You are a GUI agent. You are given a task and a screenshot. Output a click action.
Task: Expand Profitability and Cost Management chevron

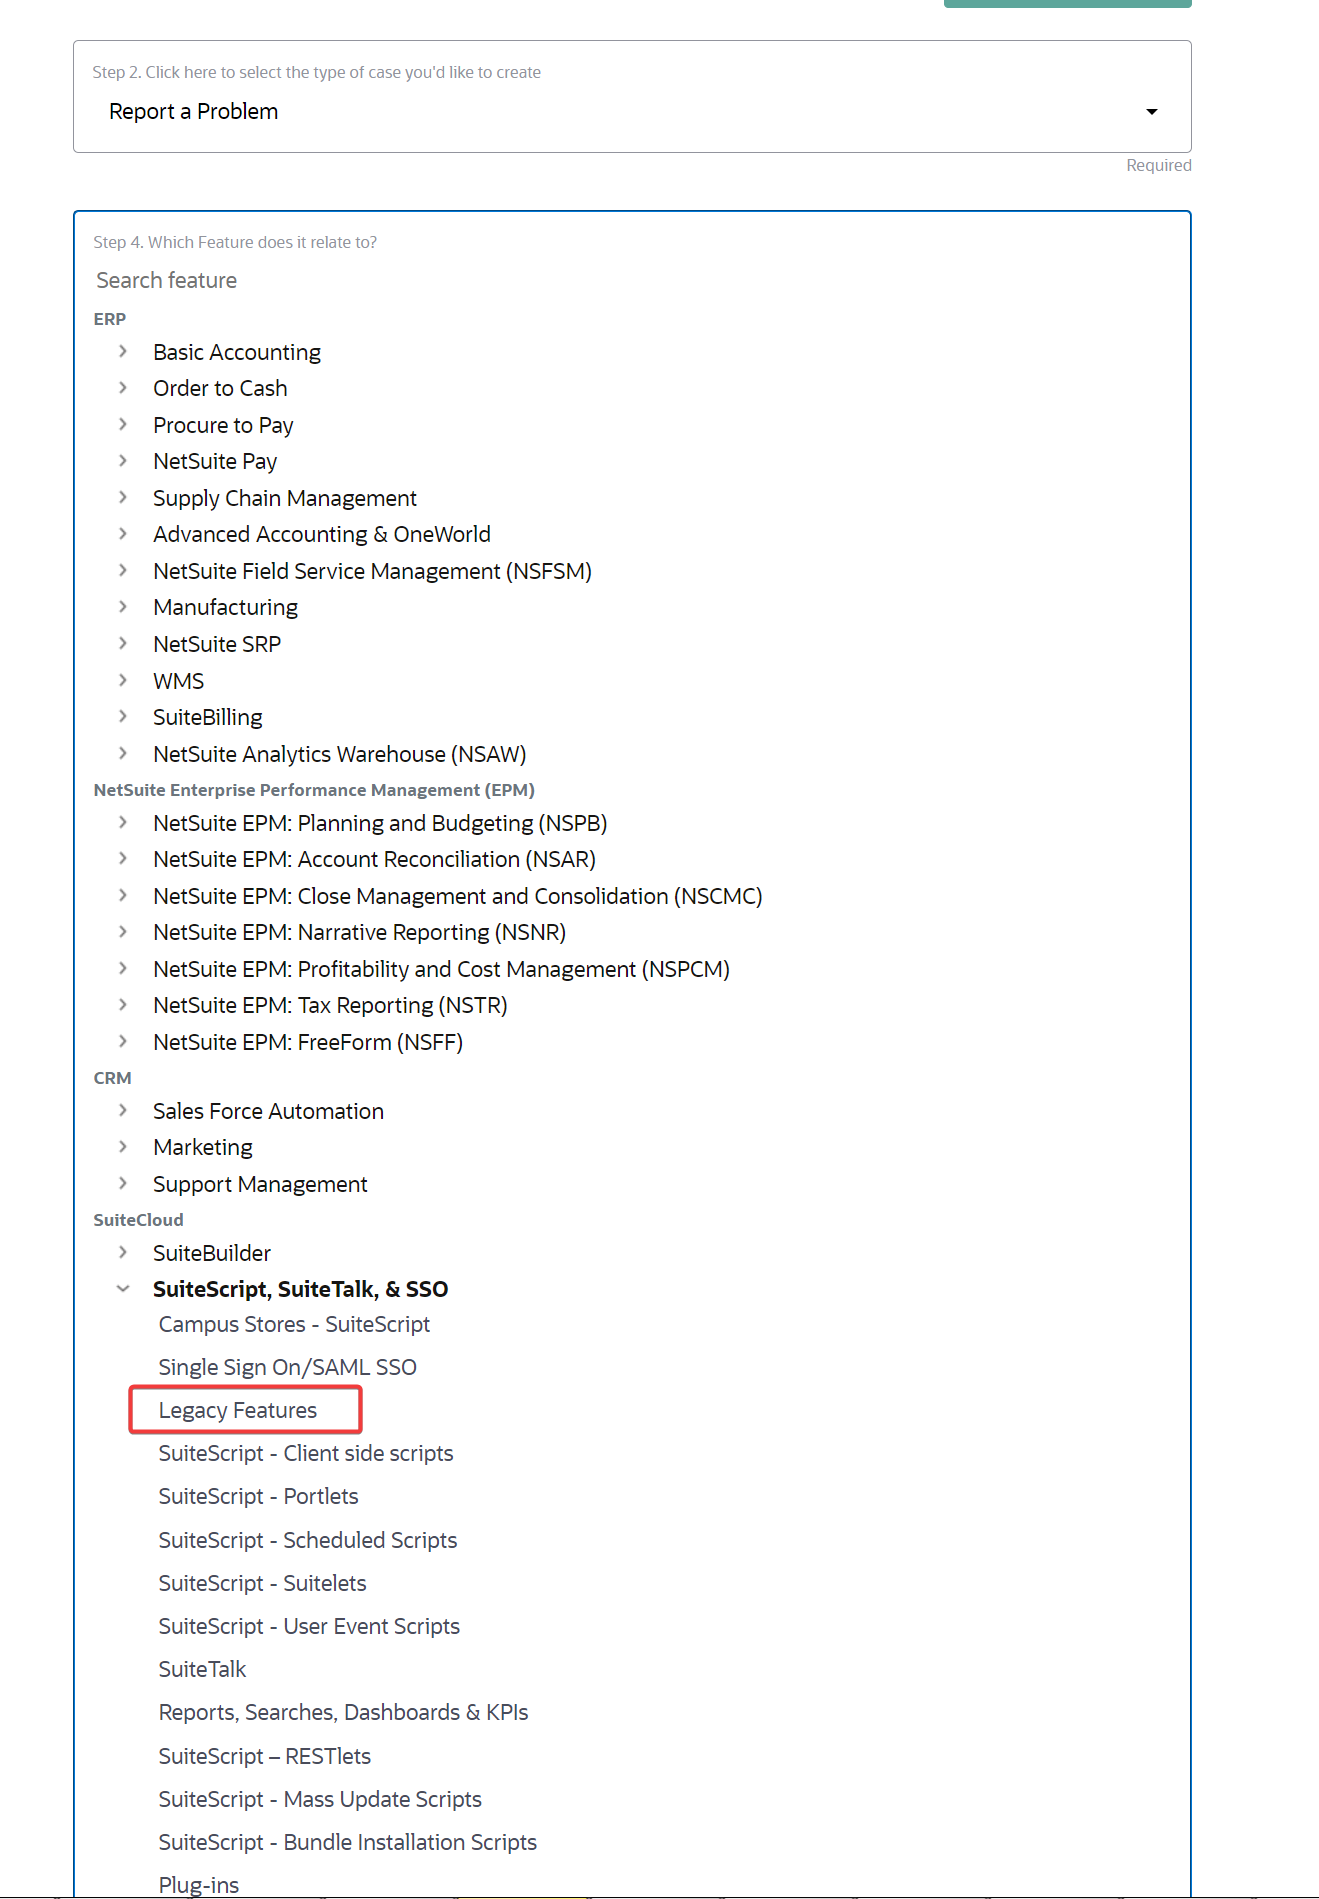coord(123,968)
